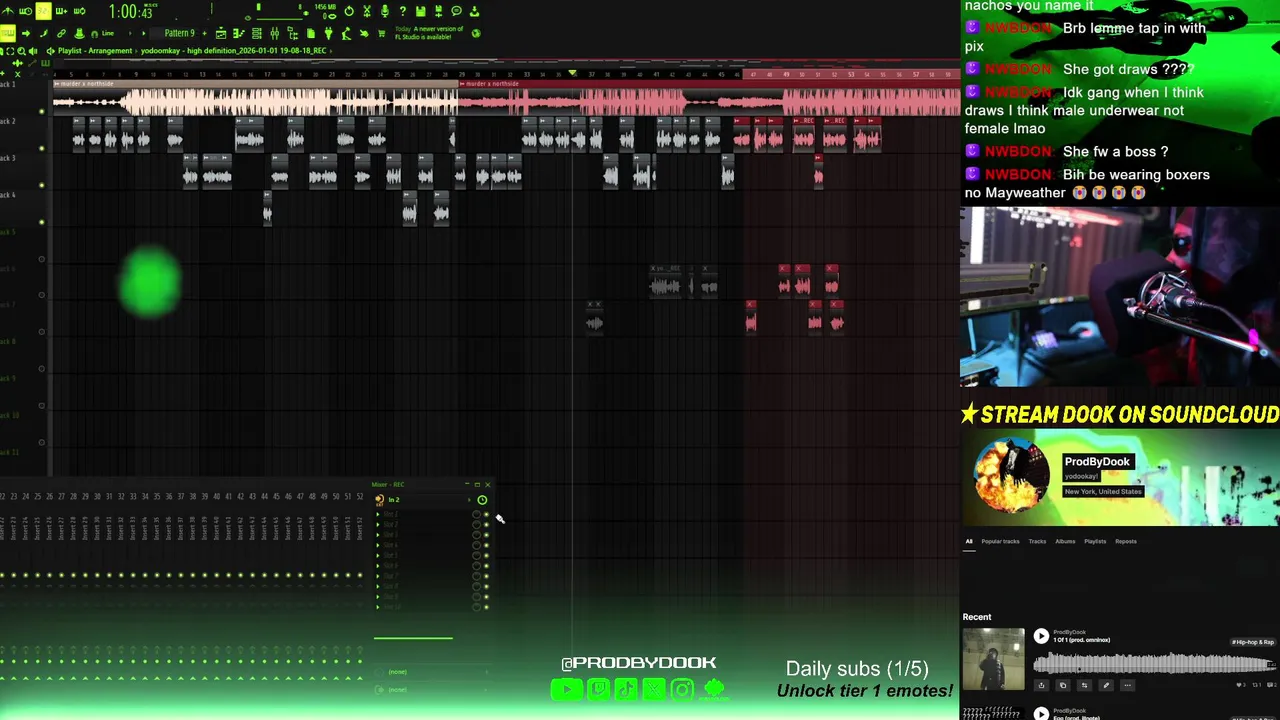Select the All tab on SoundCloud
The image size is (1280, 720).
point(968,541)
